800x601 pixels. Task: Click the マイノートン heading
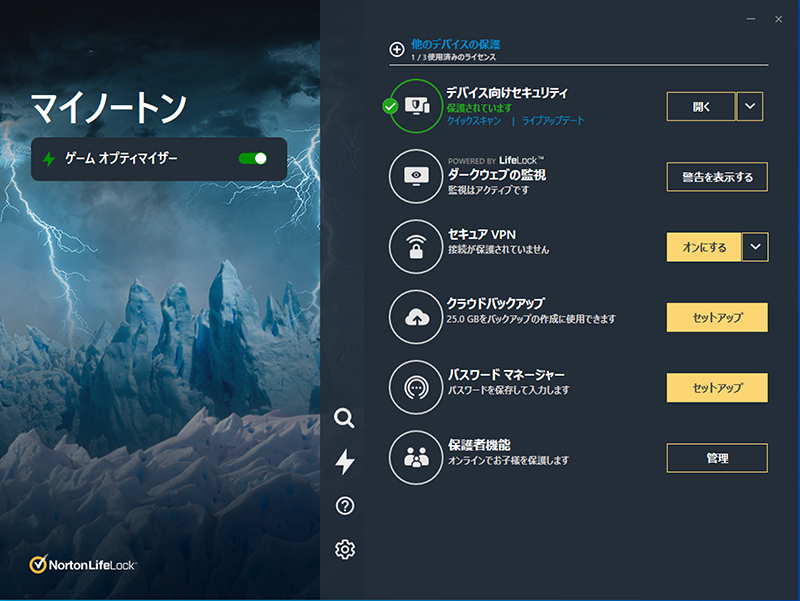[109, 108]
